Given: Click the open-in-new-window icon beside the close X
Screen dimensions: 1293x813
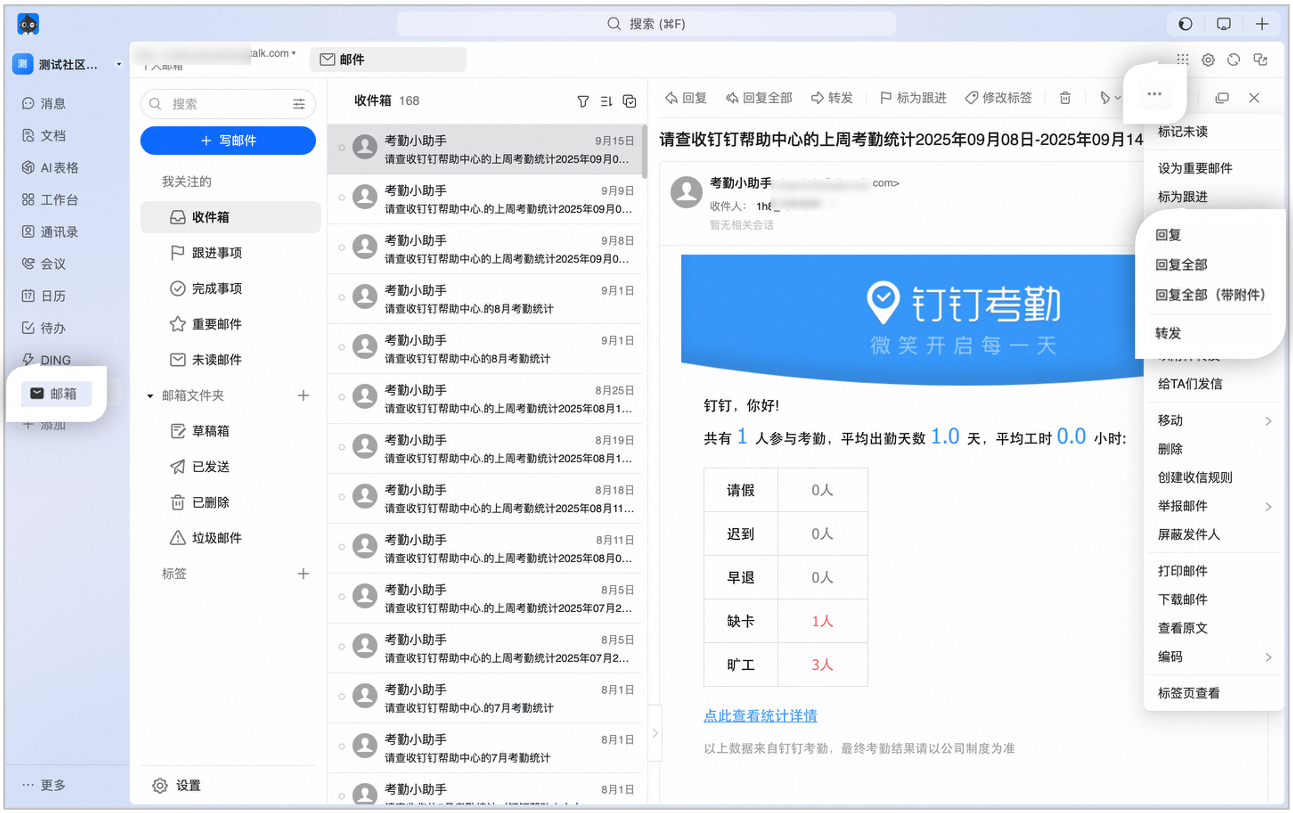Looking at the screenshot, I should point(1222,98).
